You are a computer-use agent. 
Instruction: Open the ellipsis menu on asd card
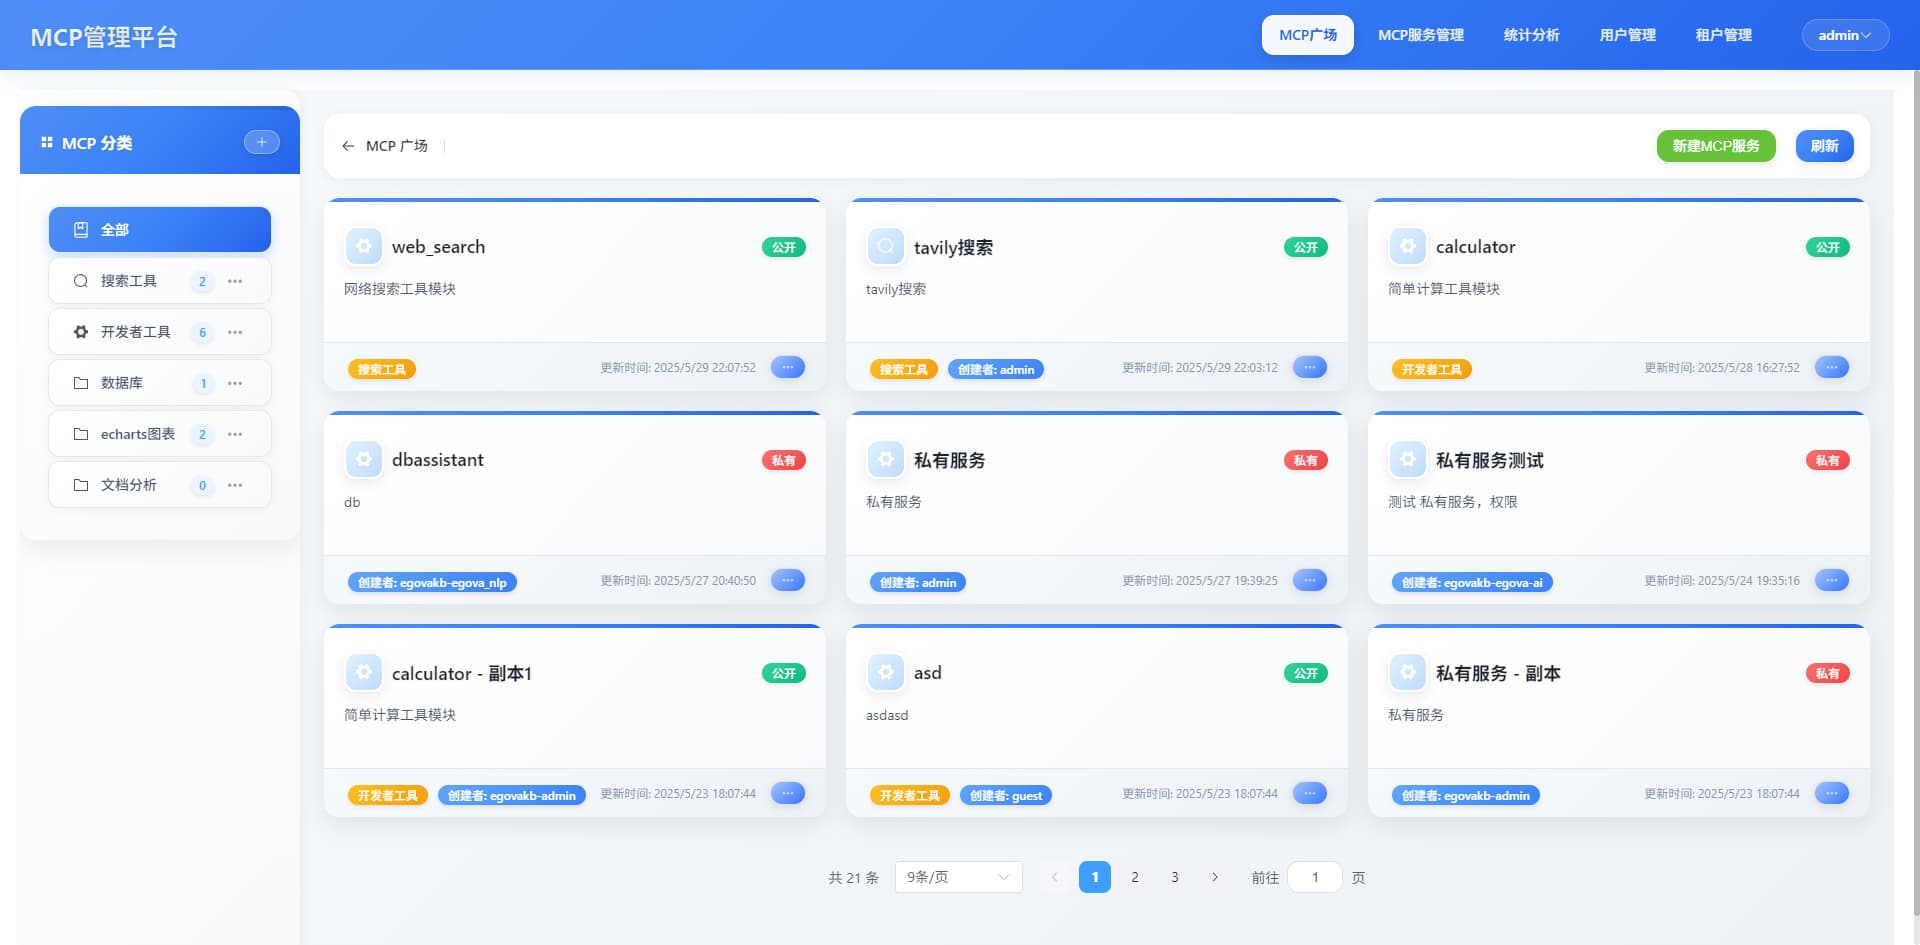(x=1310, y=793)
